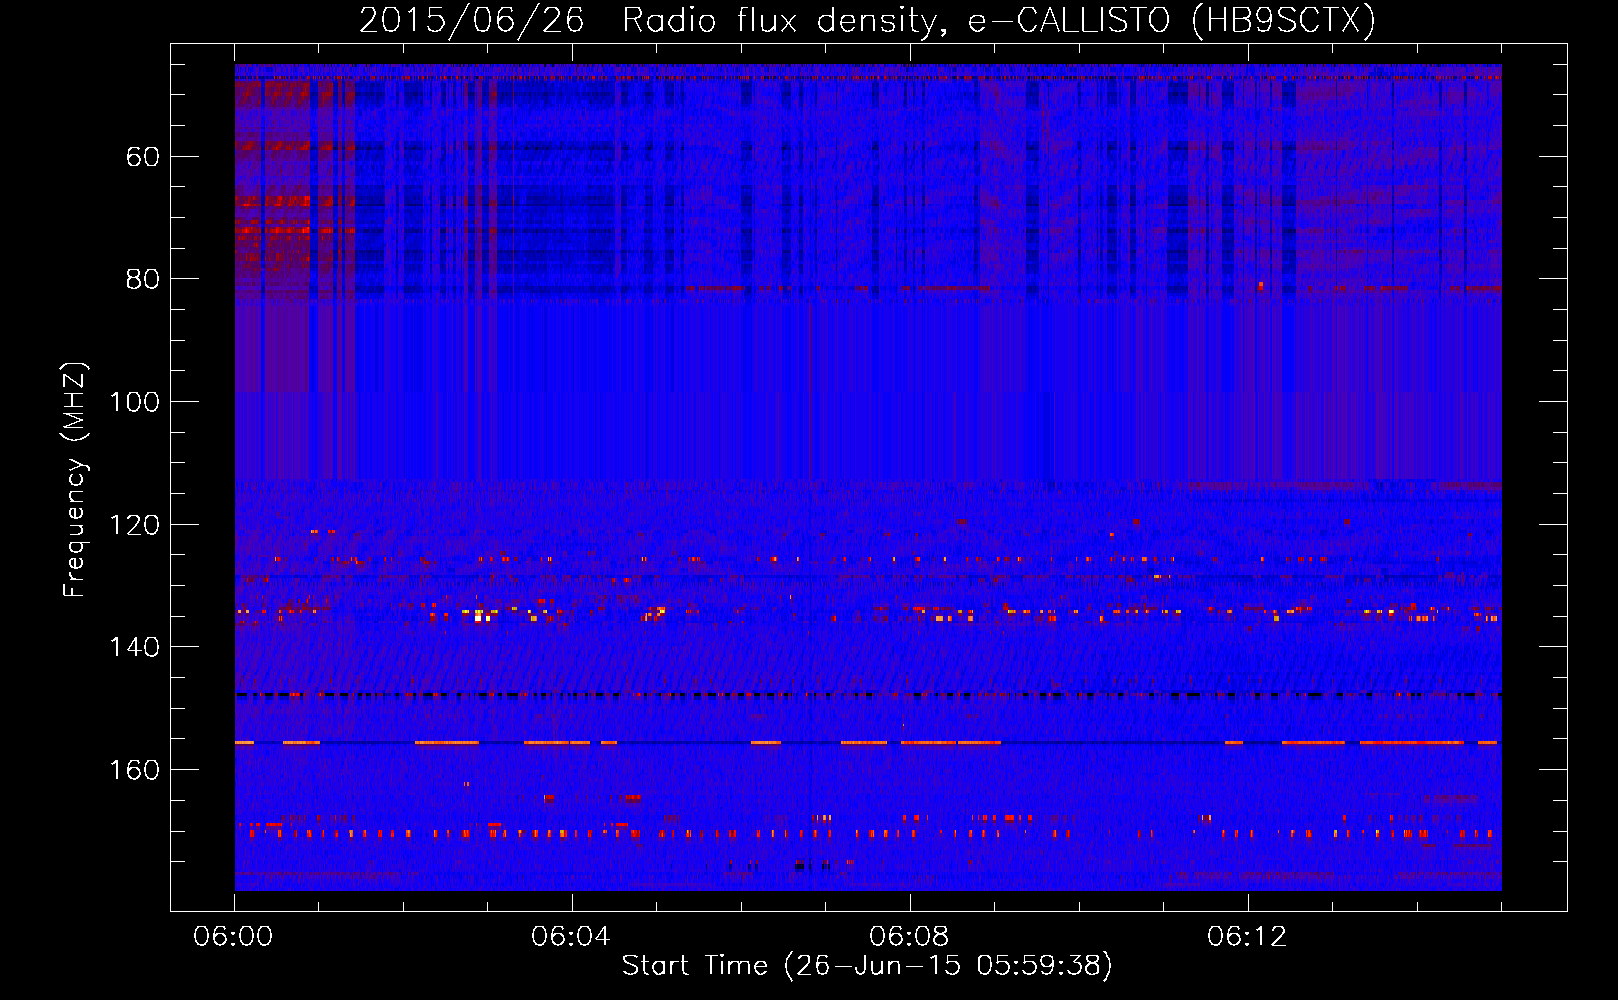The image size is (1618, 1000).
Task: Select the 100 frequency tick label
Action: click(135, 402)
